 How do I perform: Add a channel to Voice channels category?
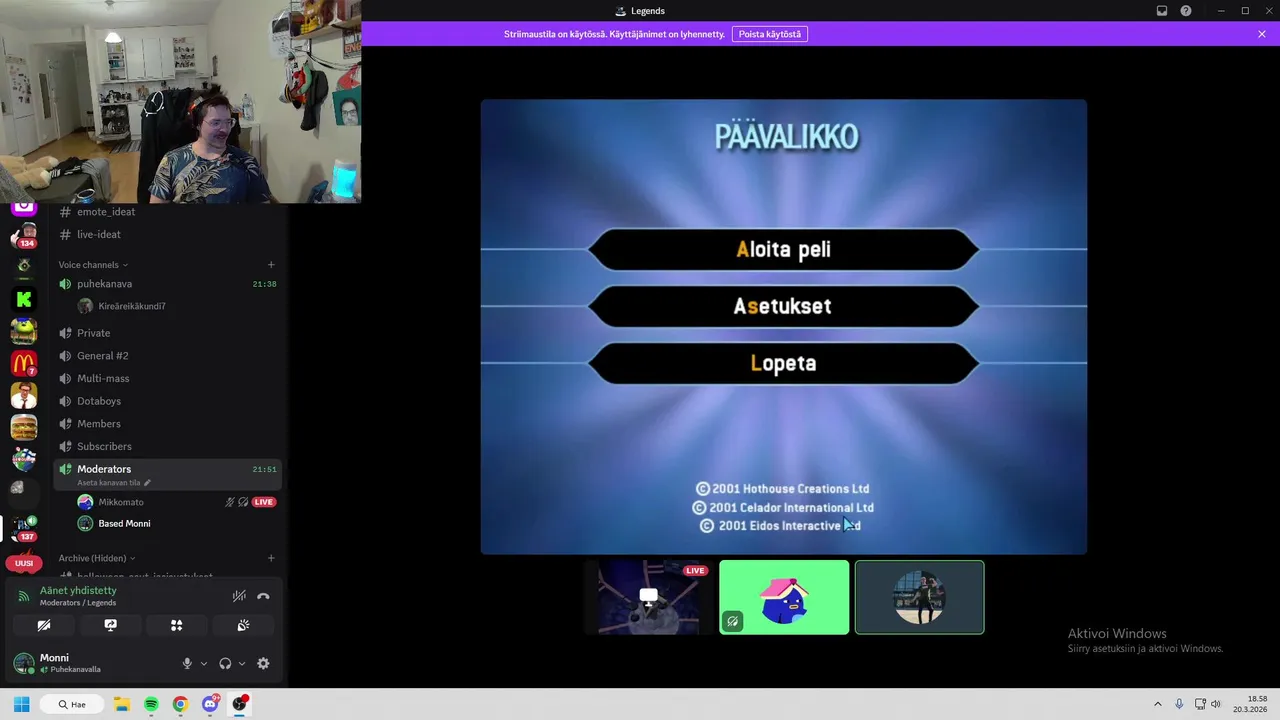click(271, 265)
